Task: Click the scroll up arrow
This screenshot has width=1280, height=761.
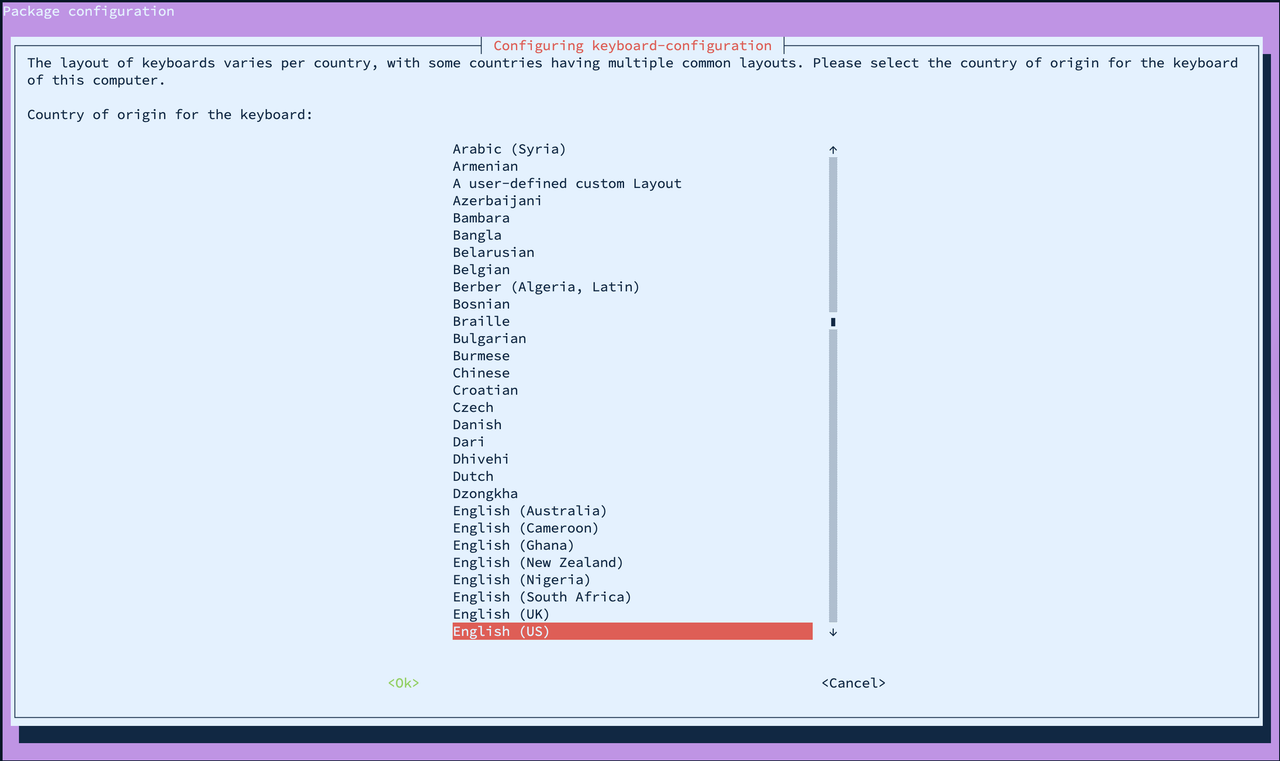Action: click(x=833, y=149)
